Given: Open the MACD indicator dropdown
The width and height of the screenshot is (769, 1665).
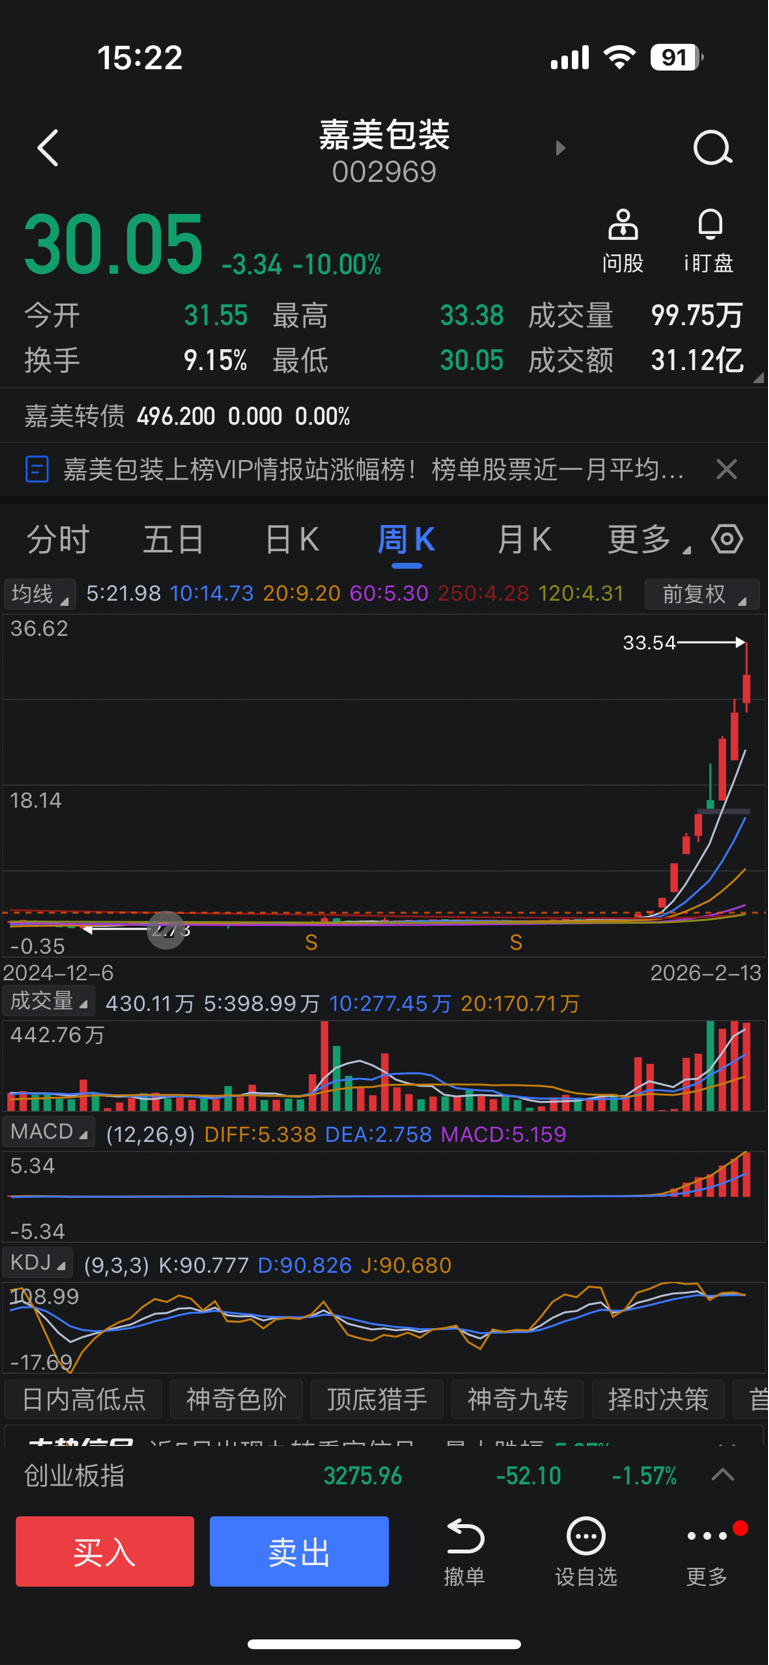Looking at the screenshot, I should [48, 1132].
